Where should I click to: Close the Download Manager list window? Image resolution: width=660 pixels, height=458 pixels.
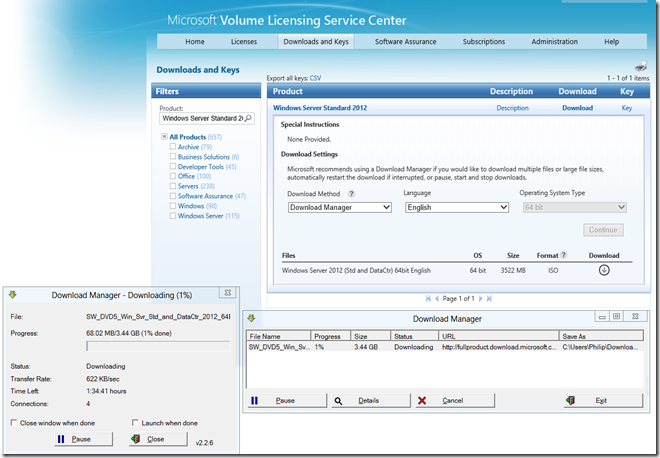point(635,317)
